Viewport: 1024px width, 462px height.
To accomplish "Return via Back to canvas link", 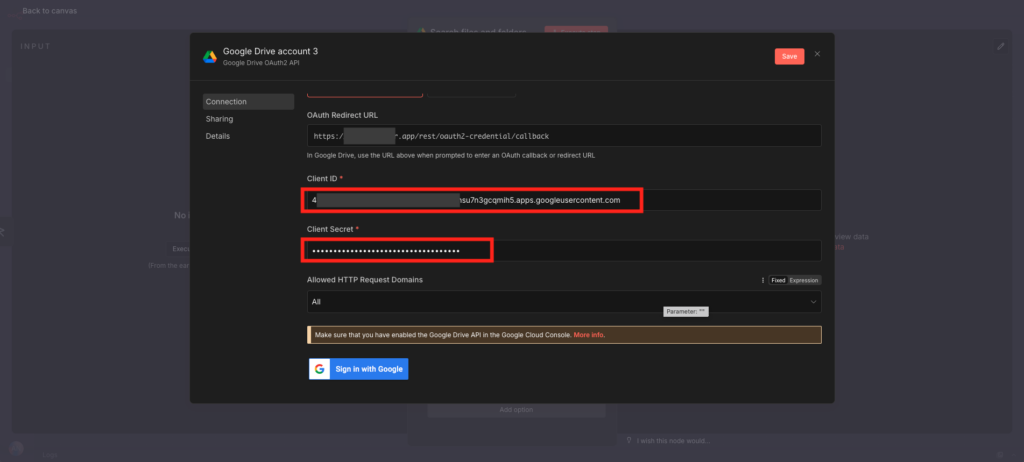I will [49, 11].
